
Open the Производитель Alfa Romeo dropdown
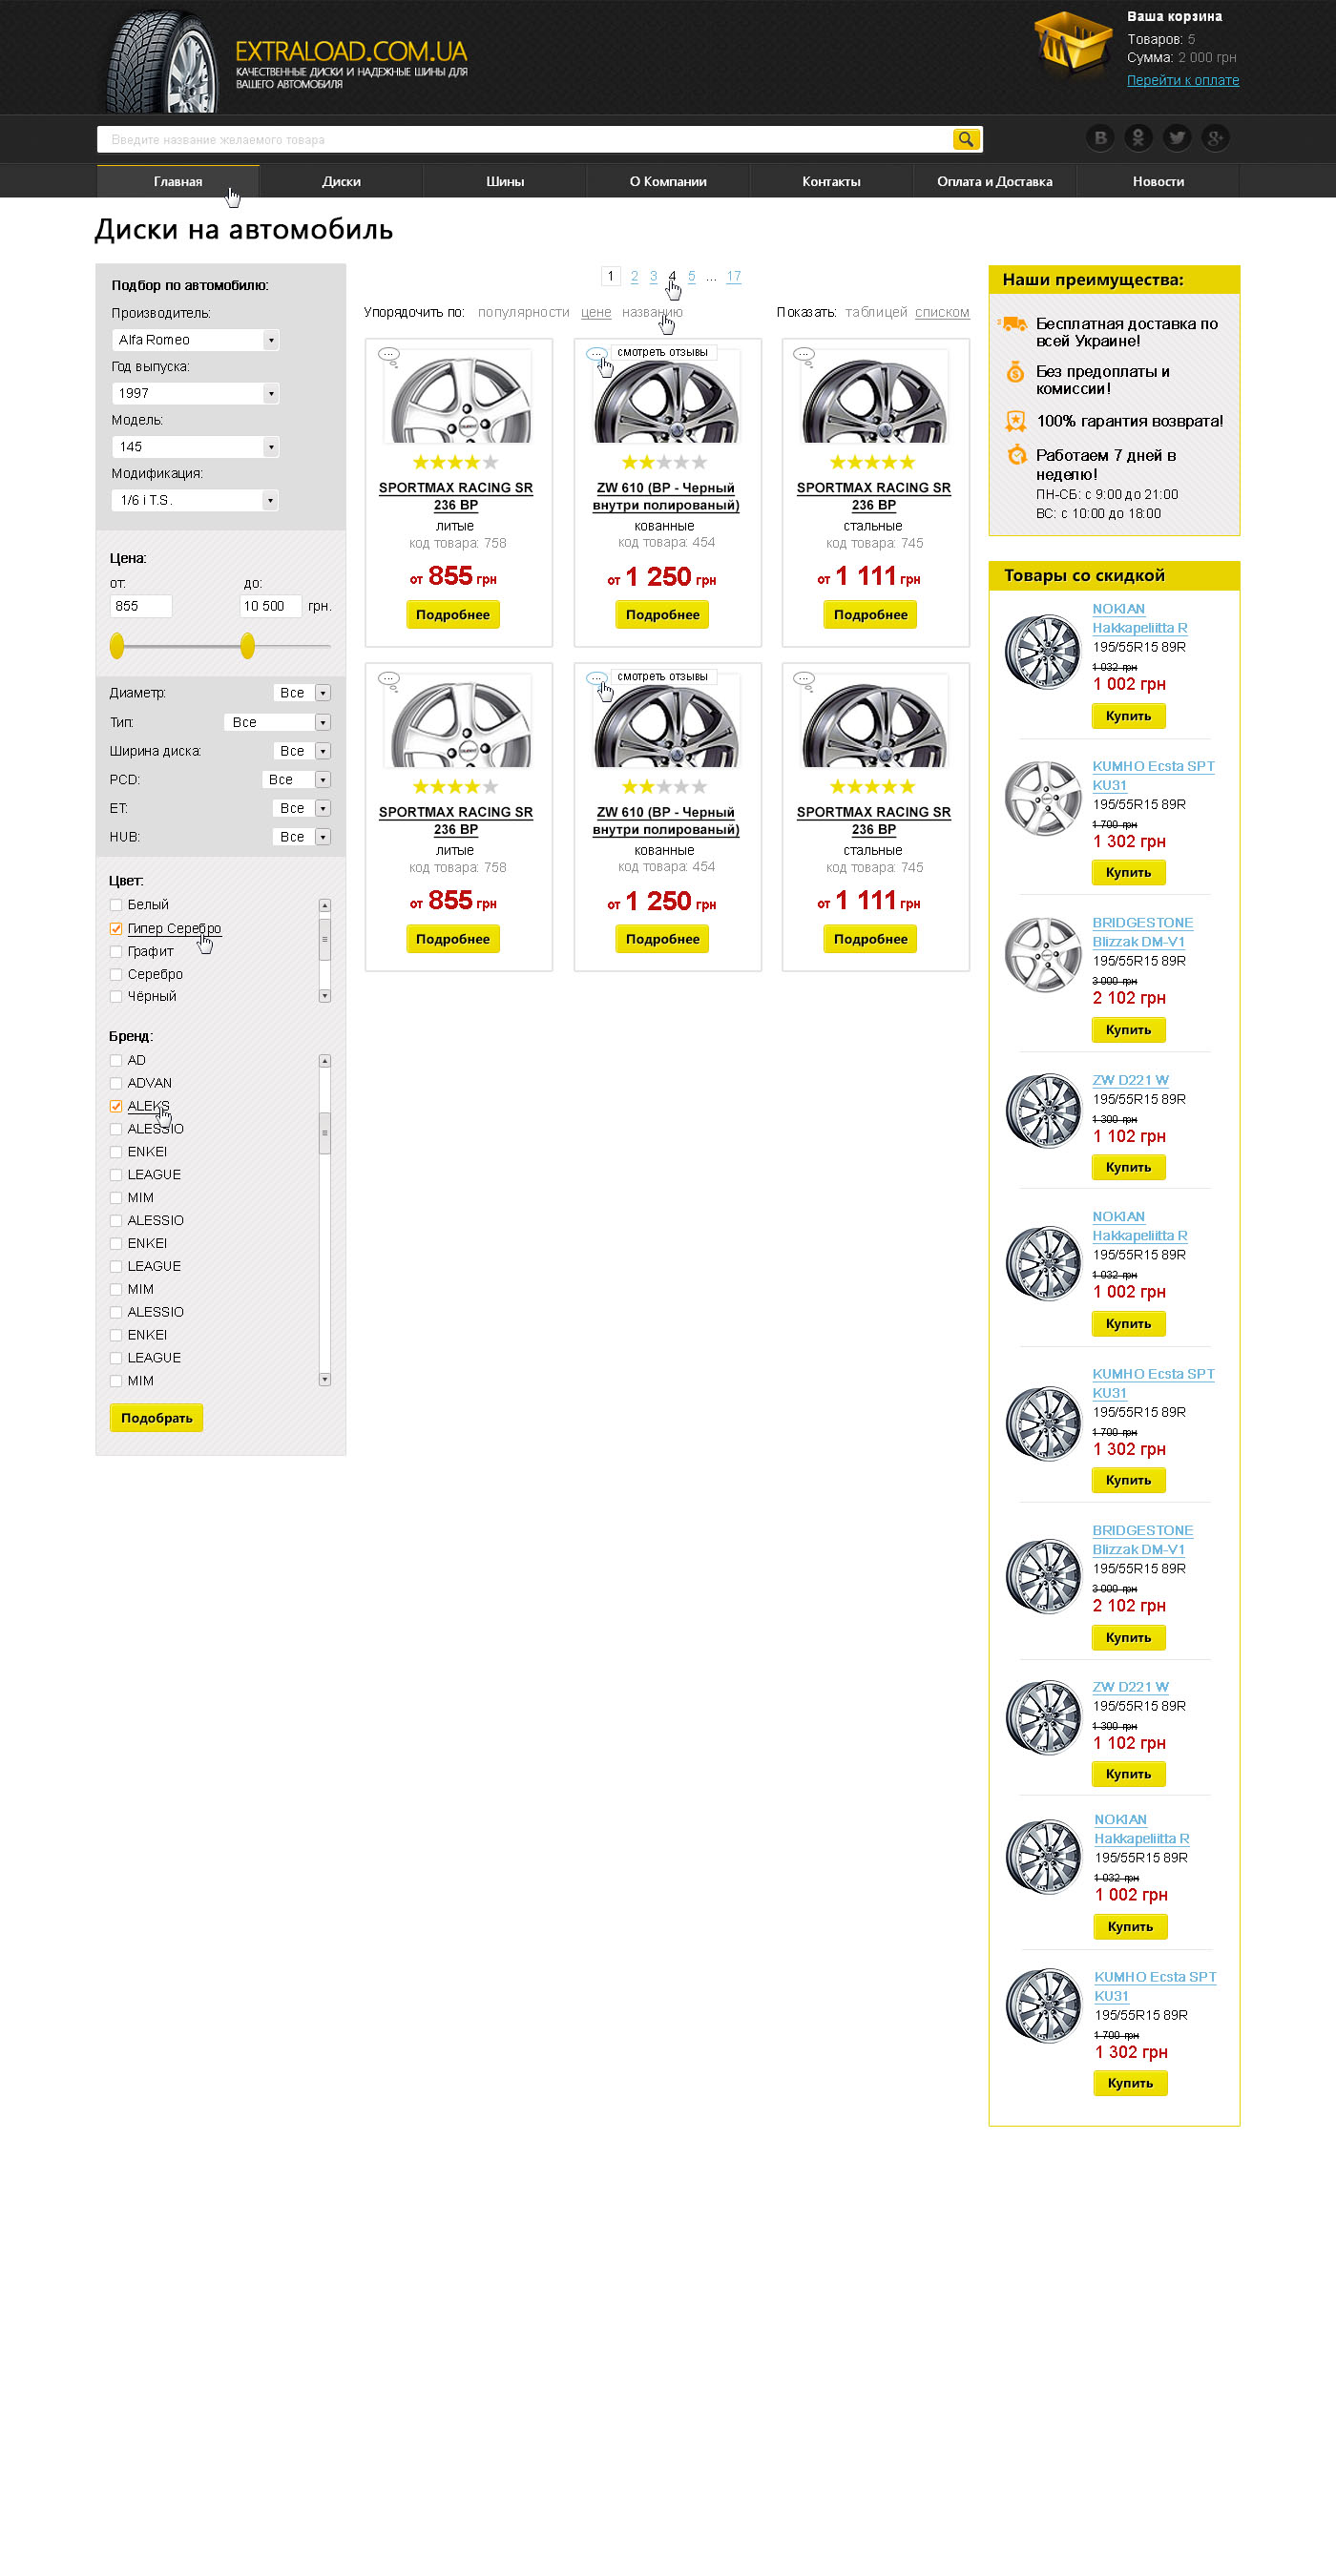click(195, 340)
